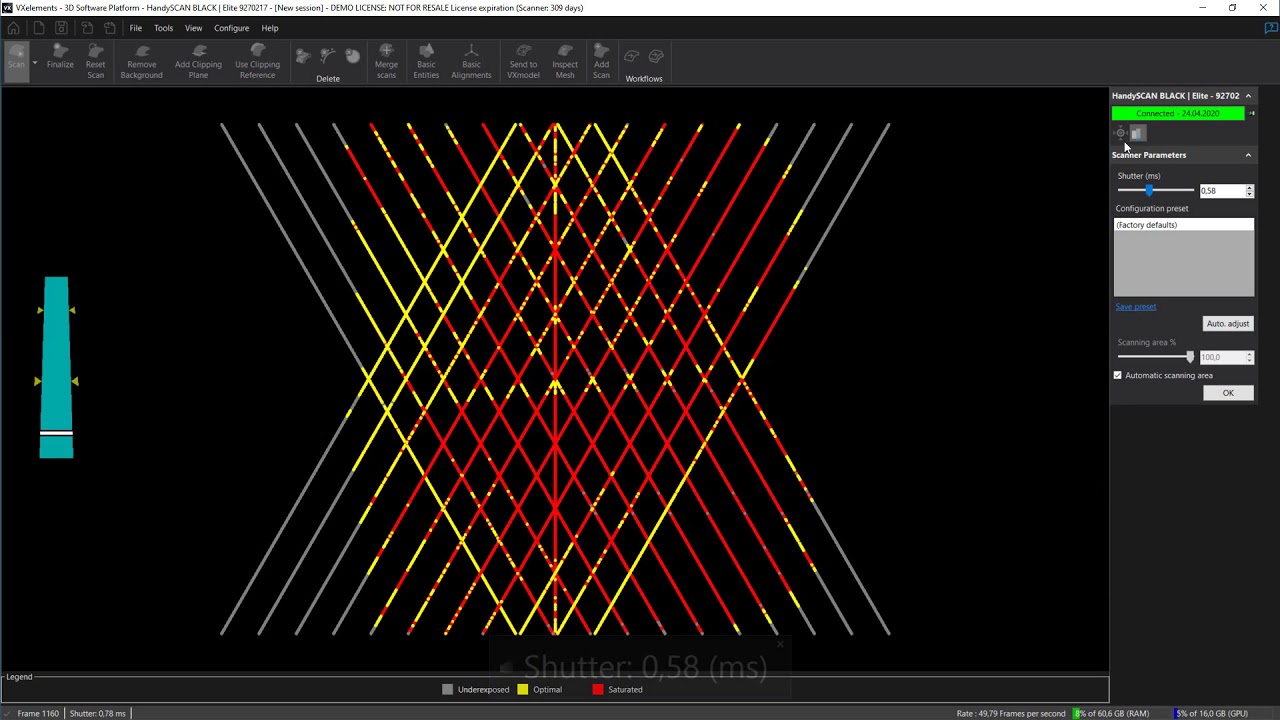This screenshot has width=1280, height=720.
Task: Click the scanner targets visibility toggle
Action: click(x=1121, y=133)
